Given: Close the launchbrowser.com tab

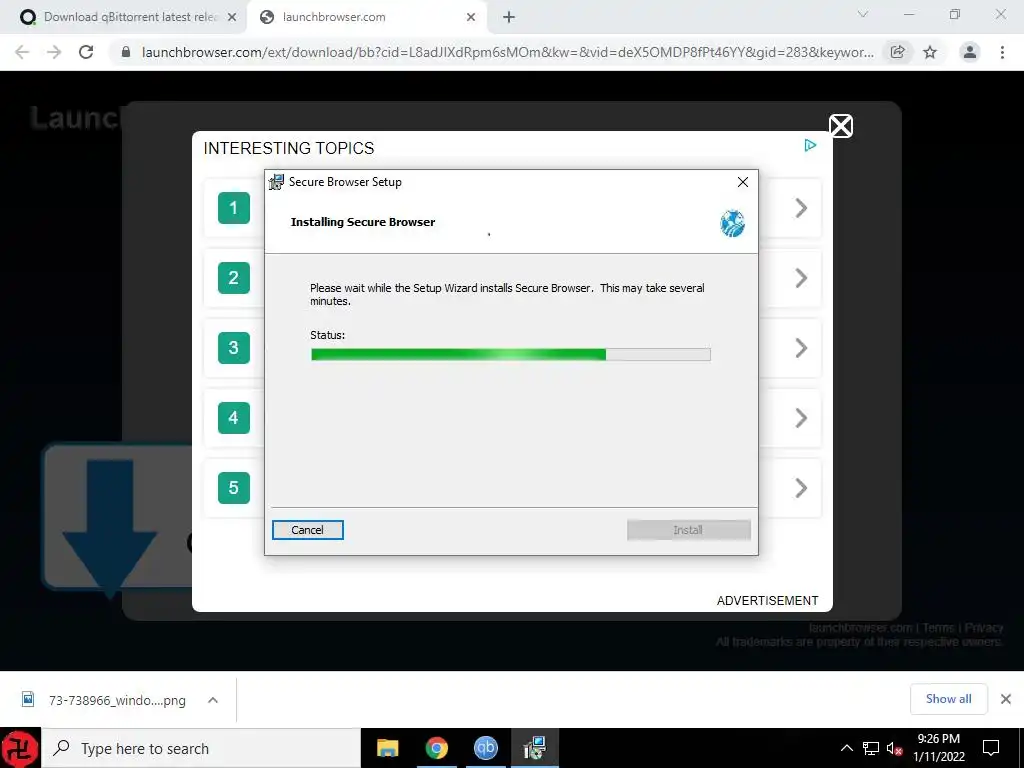Looking at the screenshot, I should point(471,17).
